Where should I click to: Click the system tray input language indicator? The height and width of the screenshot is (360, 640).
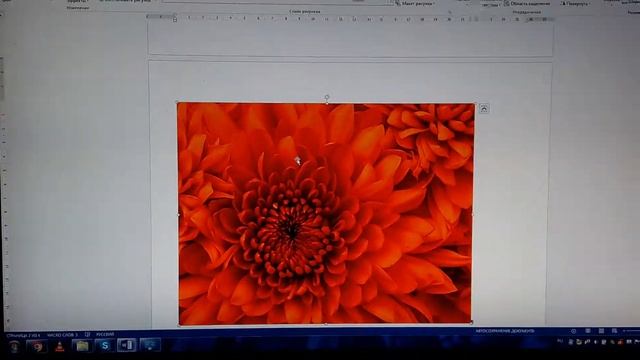click(x=560, y=341)
